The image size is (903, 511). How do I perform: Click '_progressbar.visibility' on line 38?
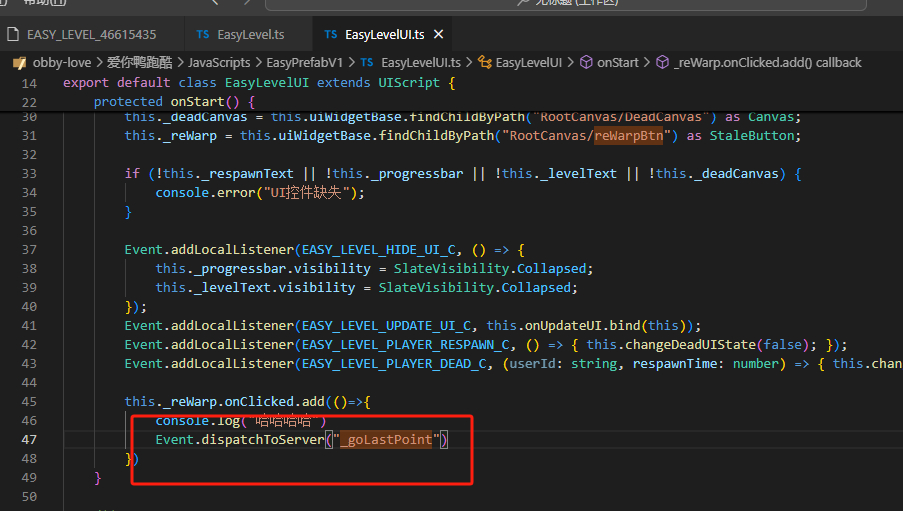pos(282,269)
